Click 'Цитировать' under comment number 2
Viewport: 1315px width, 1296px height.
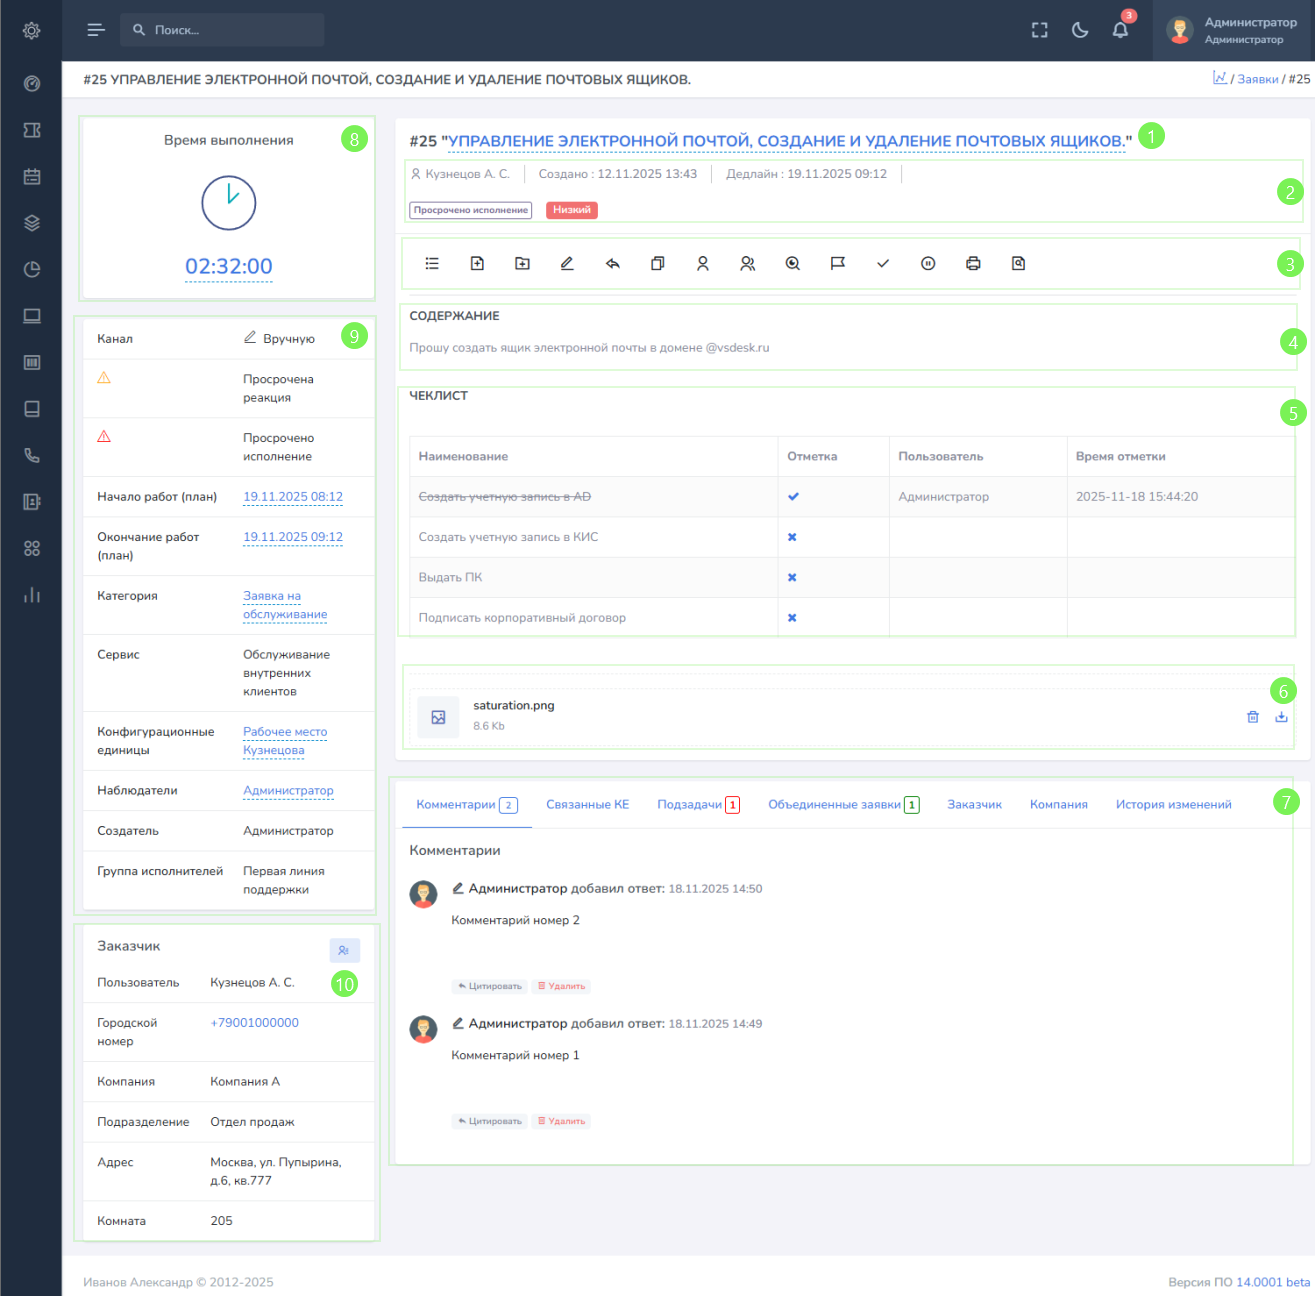490,986
